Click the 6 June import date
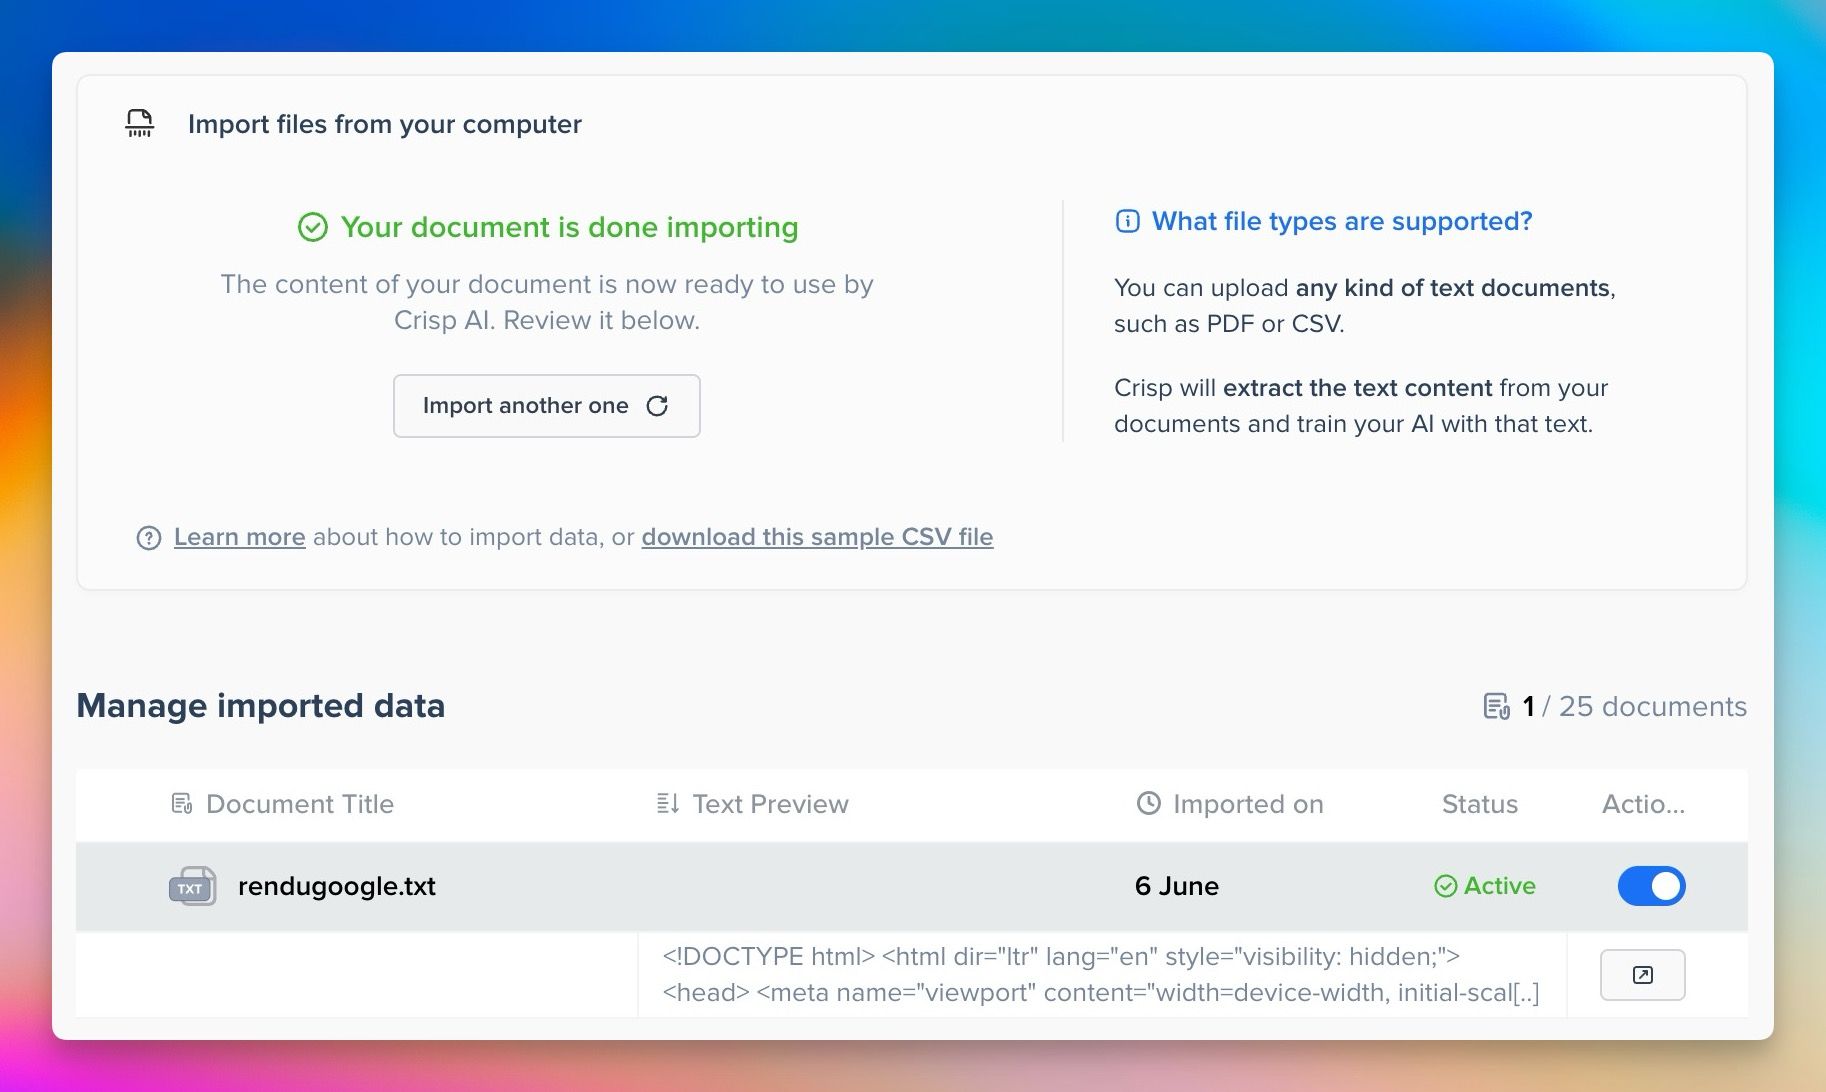 (x=1177, y=886)
